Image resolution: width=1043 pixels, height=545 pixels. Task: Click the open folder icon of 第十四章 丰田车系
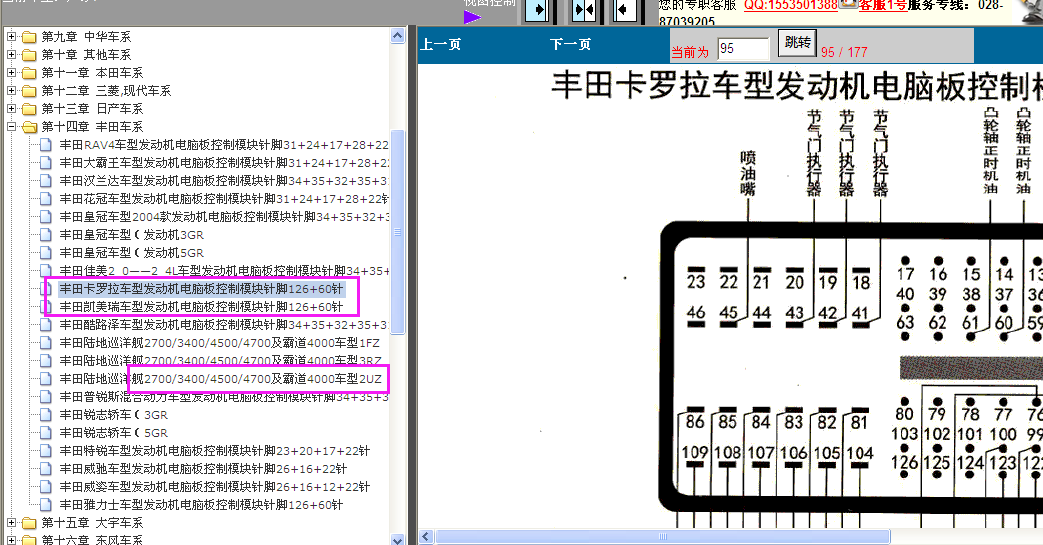[x=29, y=126]
